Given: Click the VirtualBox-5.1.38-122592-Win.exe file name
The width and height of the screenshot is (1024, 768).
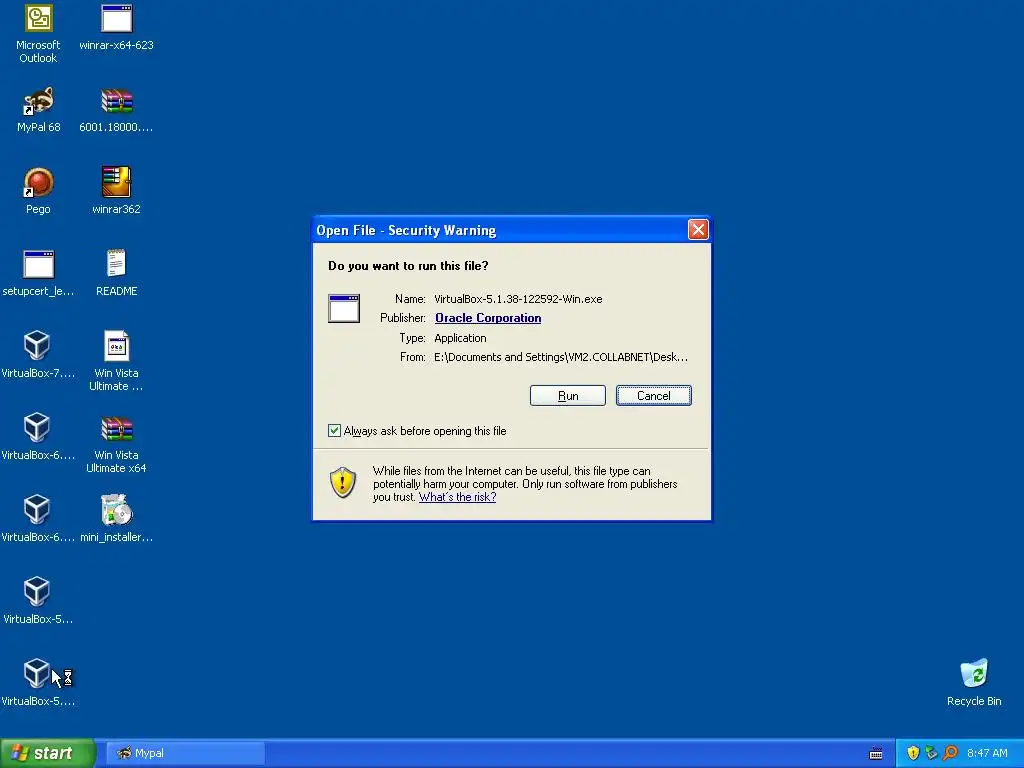Looking at the screenshot, I should pyautogui.click(x=518, y=299).
